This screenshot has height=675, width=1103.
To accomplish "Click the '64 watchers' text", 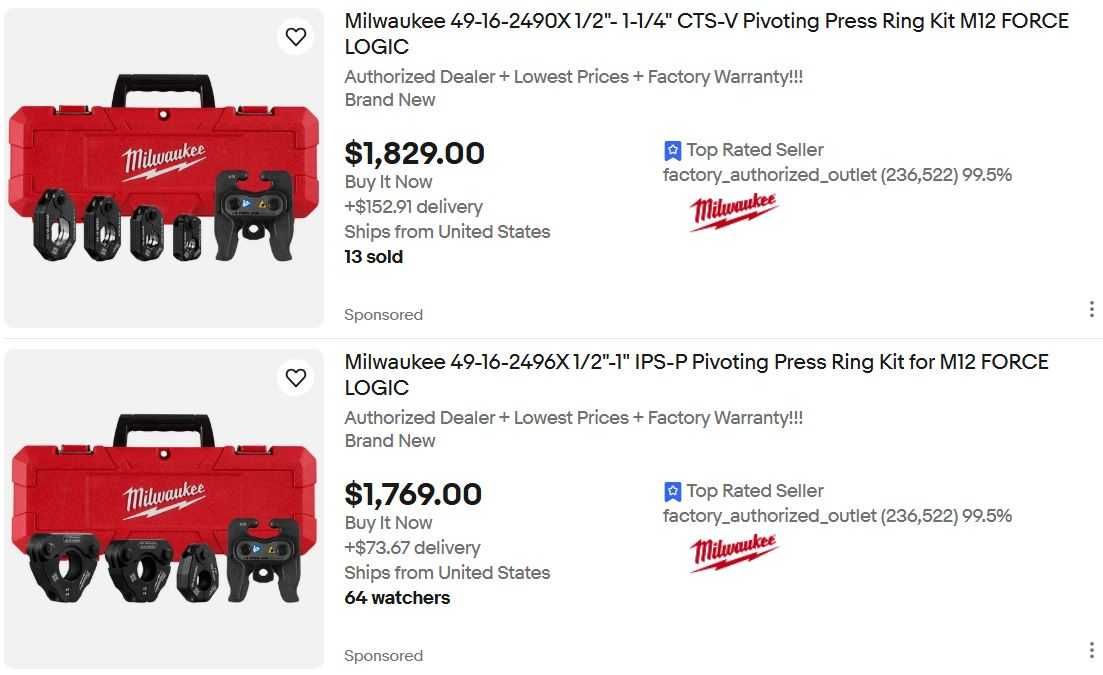I will pyautogui.click(x=397, y=598).
